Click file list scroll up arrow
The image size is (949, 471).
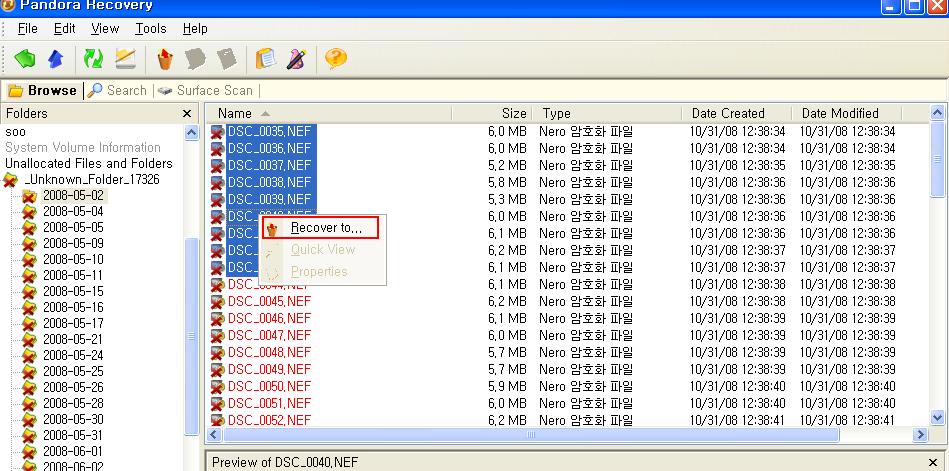coord(937,113)
